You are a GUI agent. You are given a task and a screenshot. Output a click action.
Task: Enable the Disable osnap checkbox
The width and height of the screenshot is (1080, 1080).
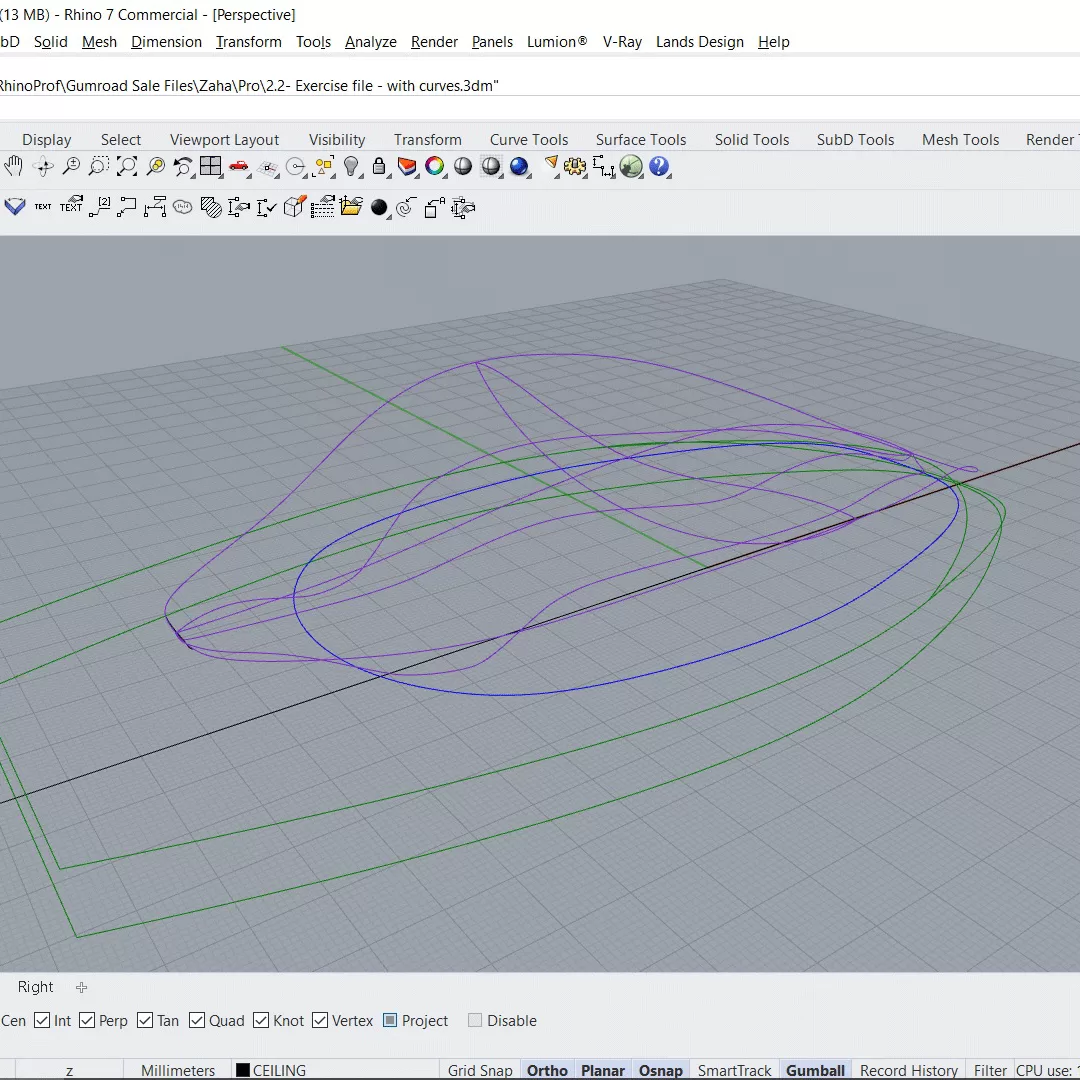[x=475, y=1020]
